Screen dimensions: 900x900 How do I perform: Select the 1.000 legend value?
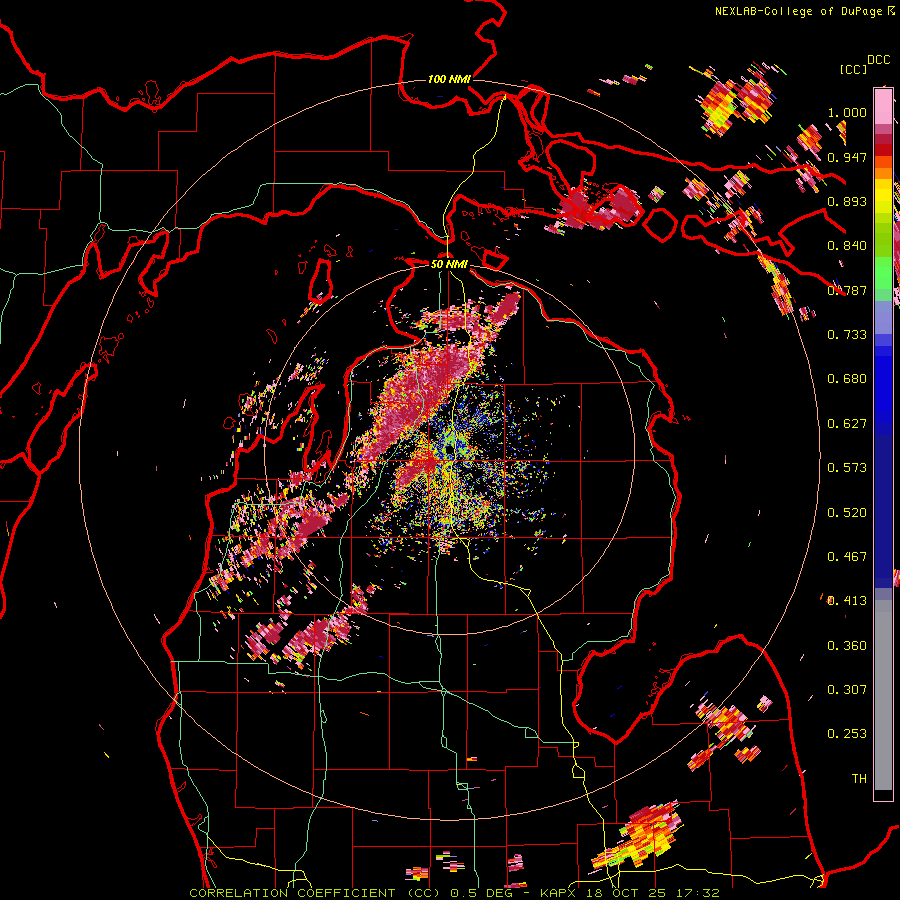coord(847,112)
